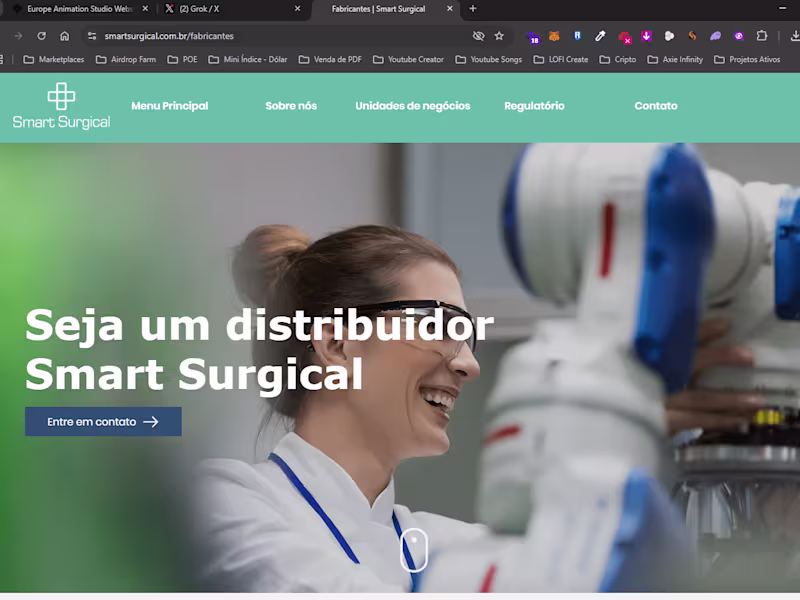
Task: Click the Smart Surgical logo
Action: pyautogui.click(x=61, y=106)
